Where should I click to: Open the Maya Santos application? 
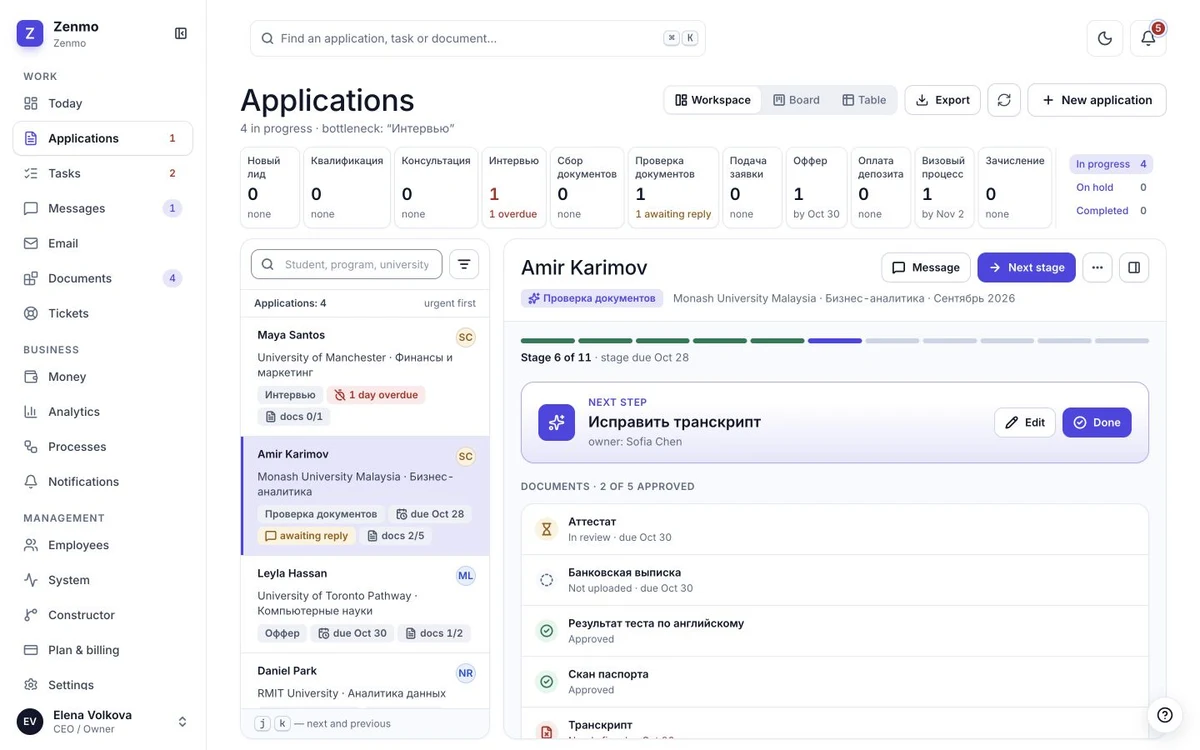click(365, 376)
